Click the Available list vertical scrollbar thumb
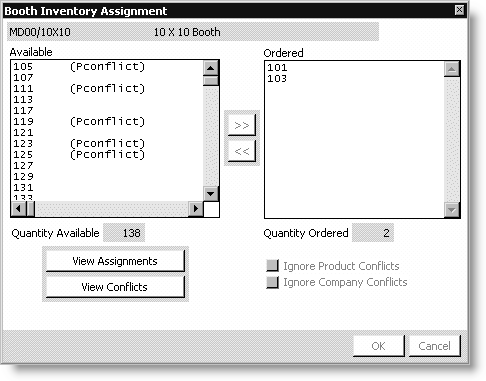This screenshot has height=381, width=486. click(211, 81)
